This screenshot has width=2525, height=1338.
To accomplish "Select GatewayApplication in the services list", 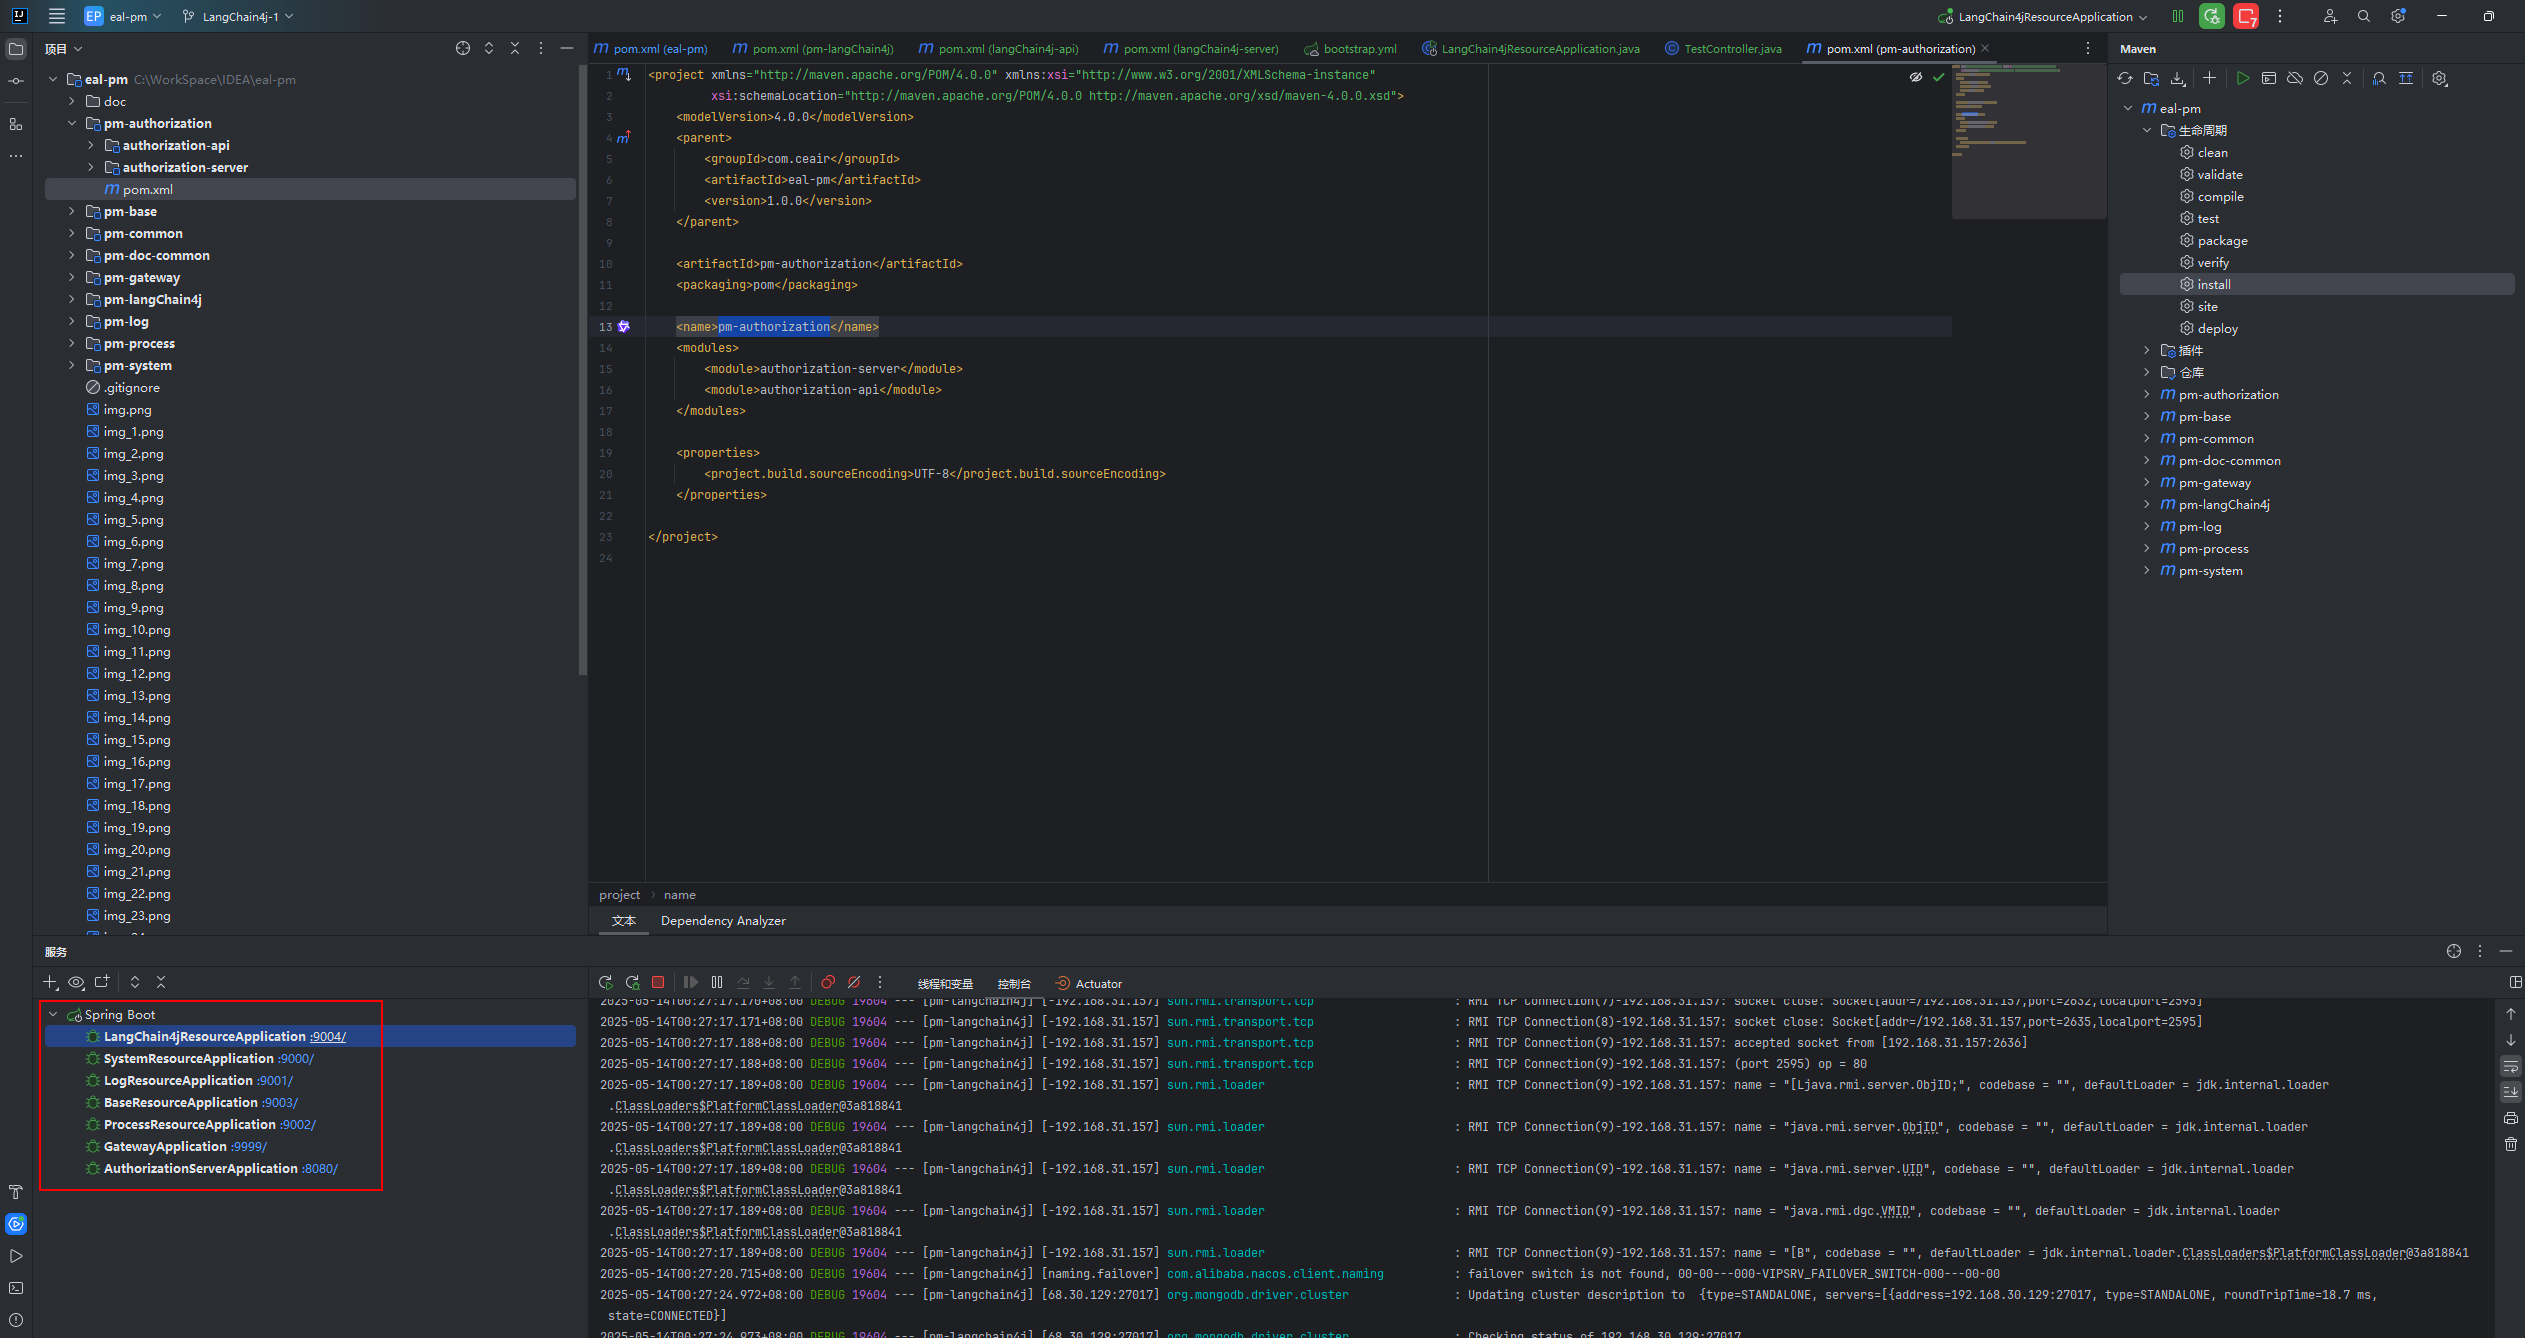I will 165,1147.
